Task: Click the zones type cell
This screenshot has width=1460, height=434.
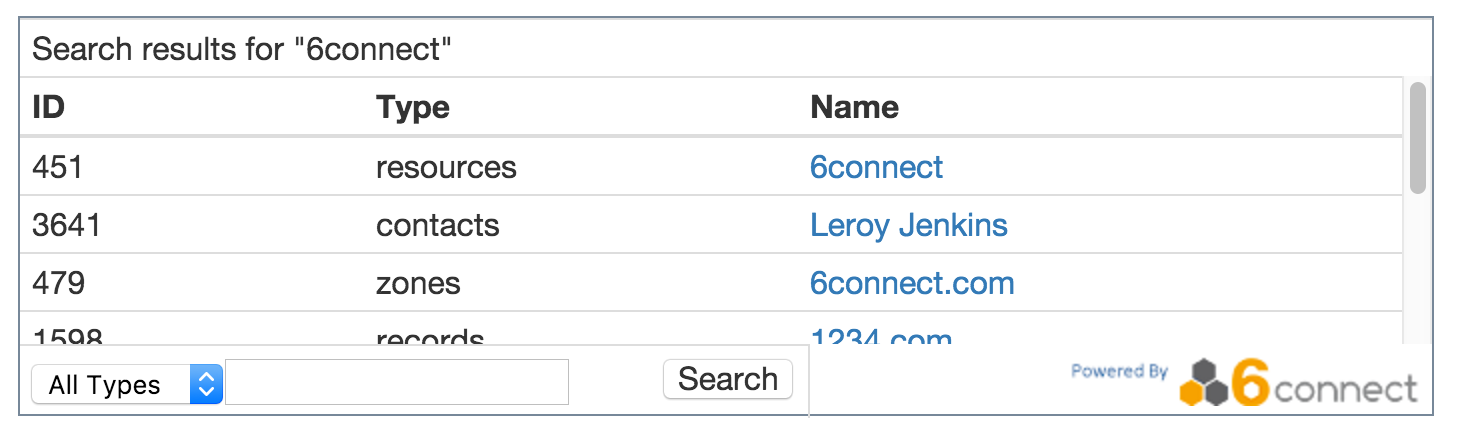Action: [418, 283]
